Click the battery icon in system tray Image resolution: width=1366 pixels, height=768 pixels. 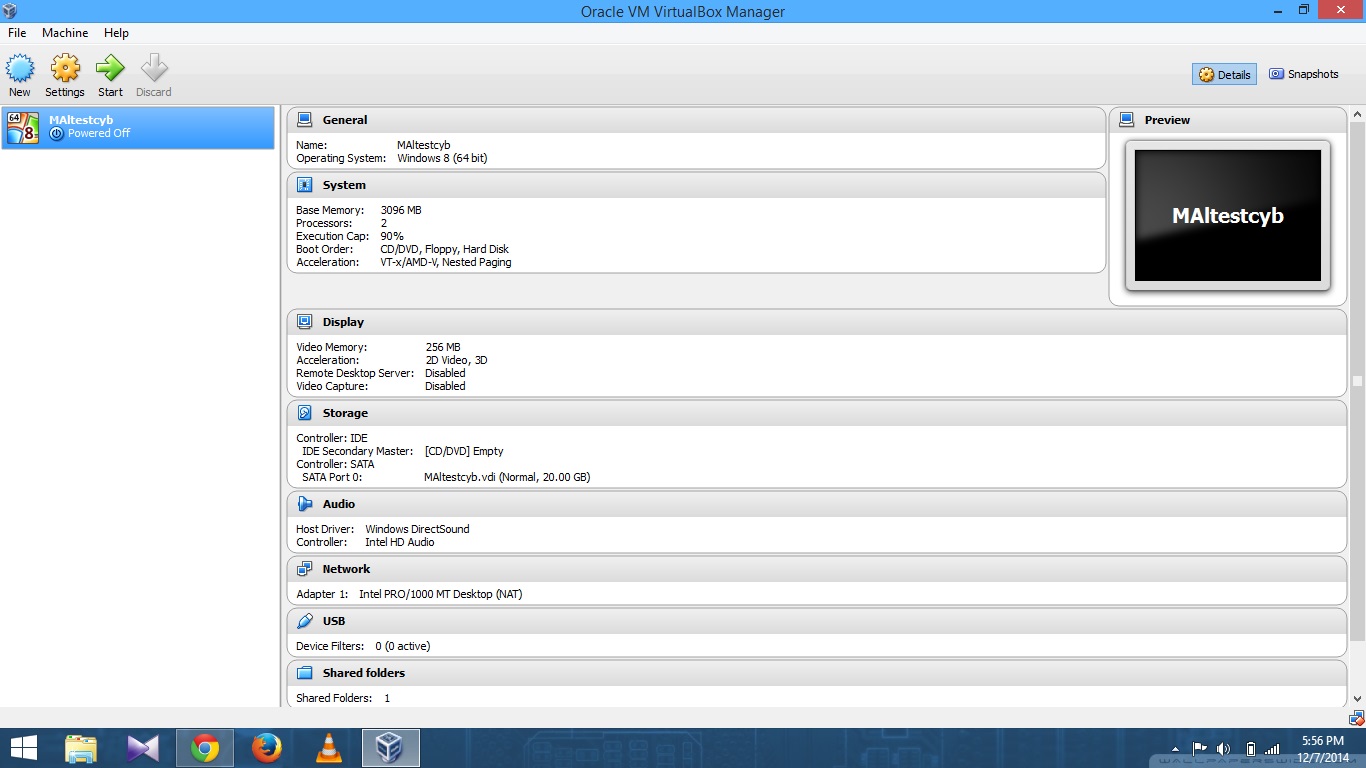pyautogui.click(x=1250, y=748)
